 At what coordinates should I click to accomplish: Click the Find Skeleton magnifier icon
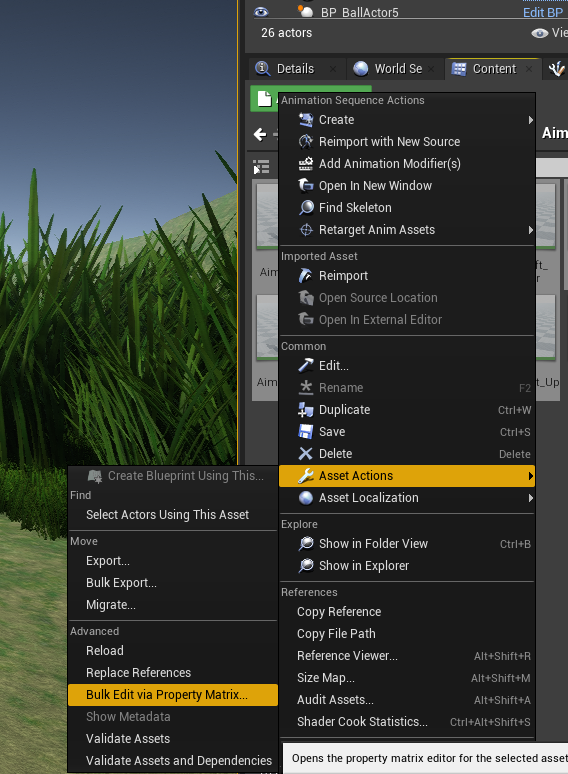[306, 208]
